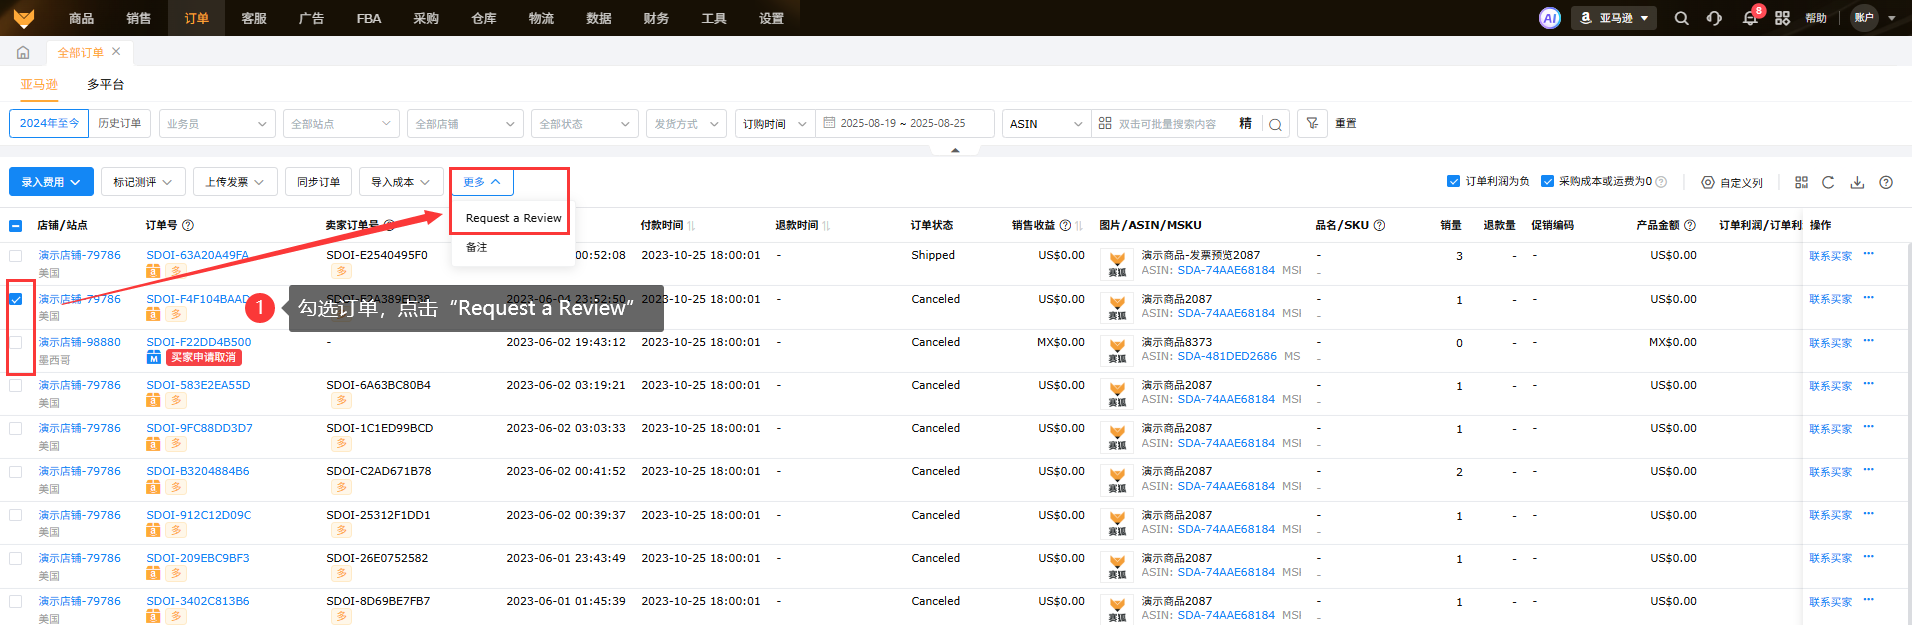The image size is (1912, 625).
Task: Open order link SDOI-583E2EA55D
Action: (x=198, y=385)
